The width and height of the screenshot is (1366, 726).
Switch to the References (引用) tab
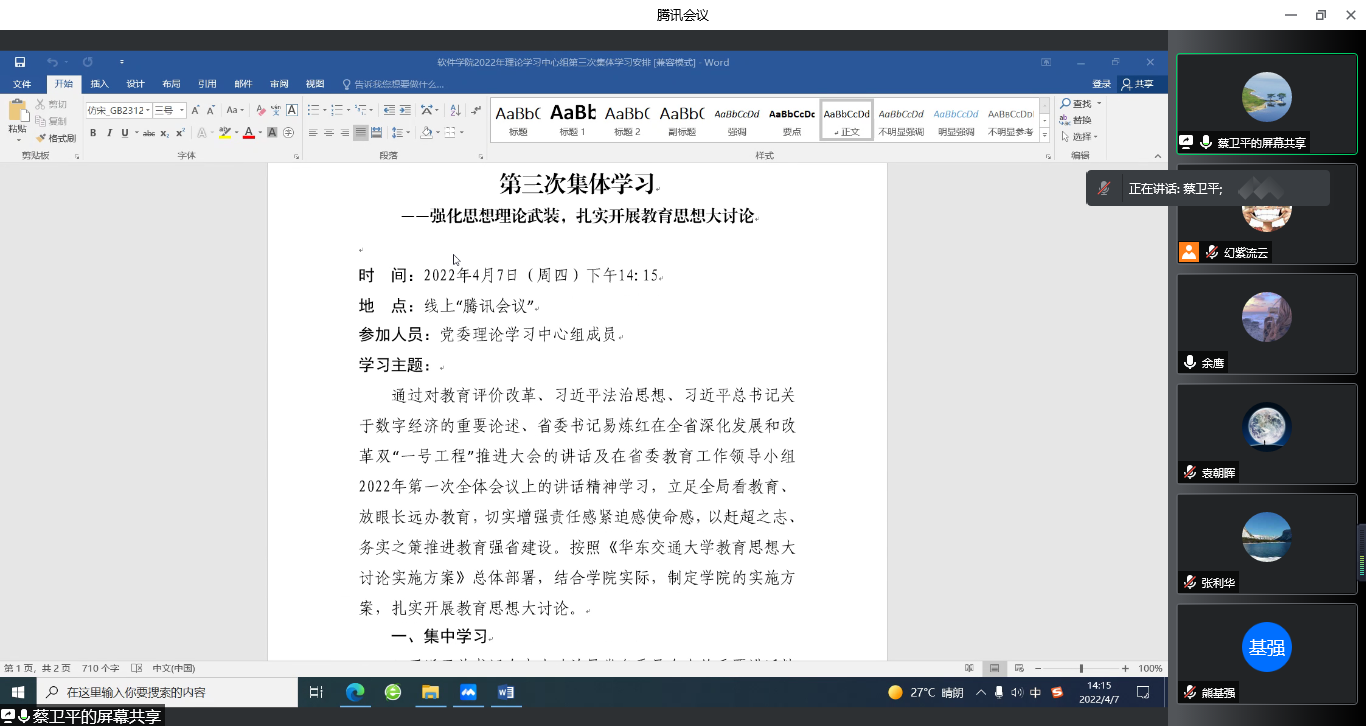click(x=207, y=84)
